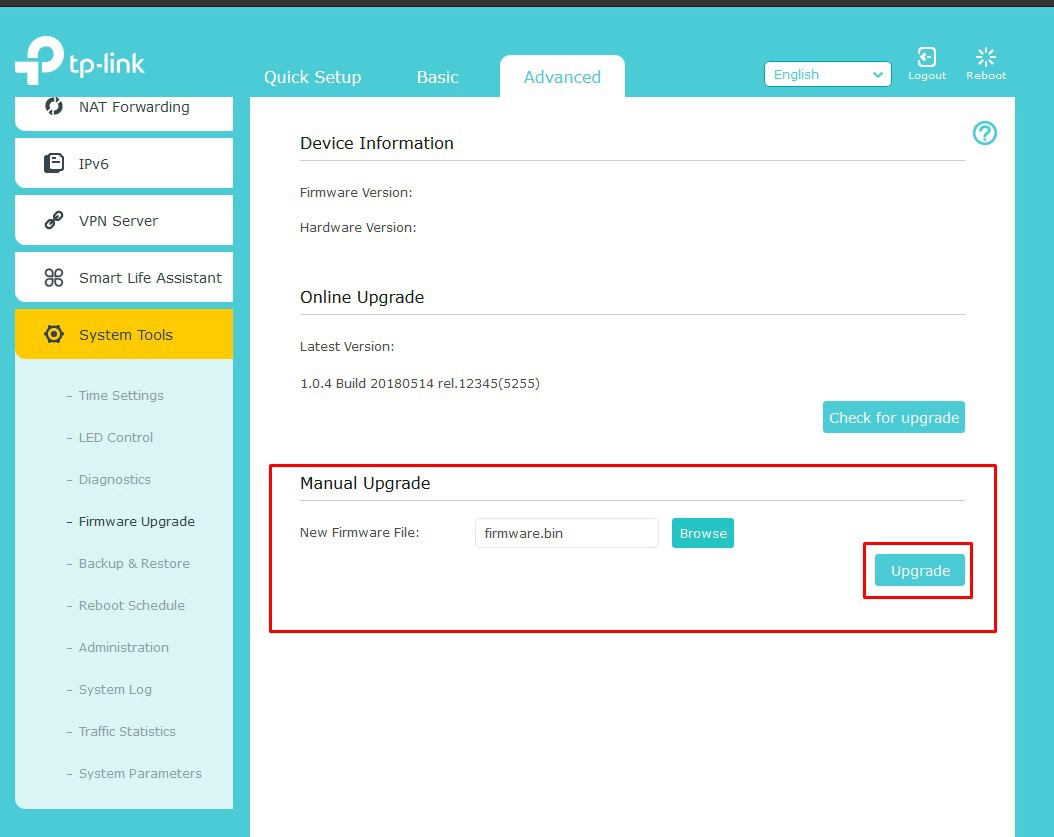Go to Time Settings submenu
The image size is (1054, 837).
pos(121,396)
